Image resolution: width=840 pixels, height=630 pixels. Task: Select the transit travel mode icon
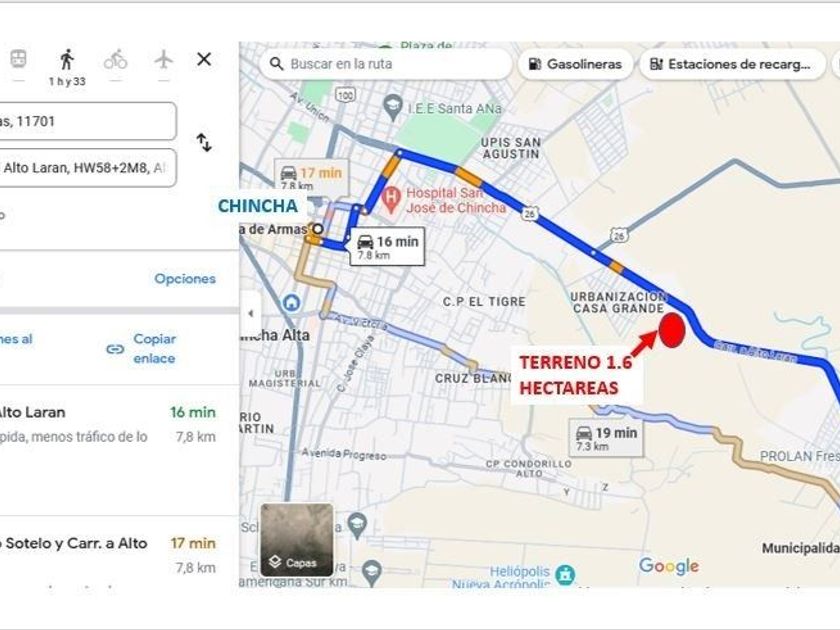pyautogui.click(x=18, y=59)
